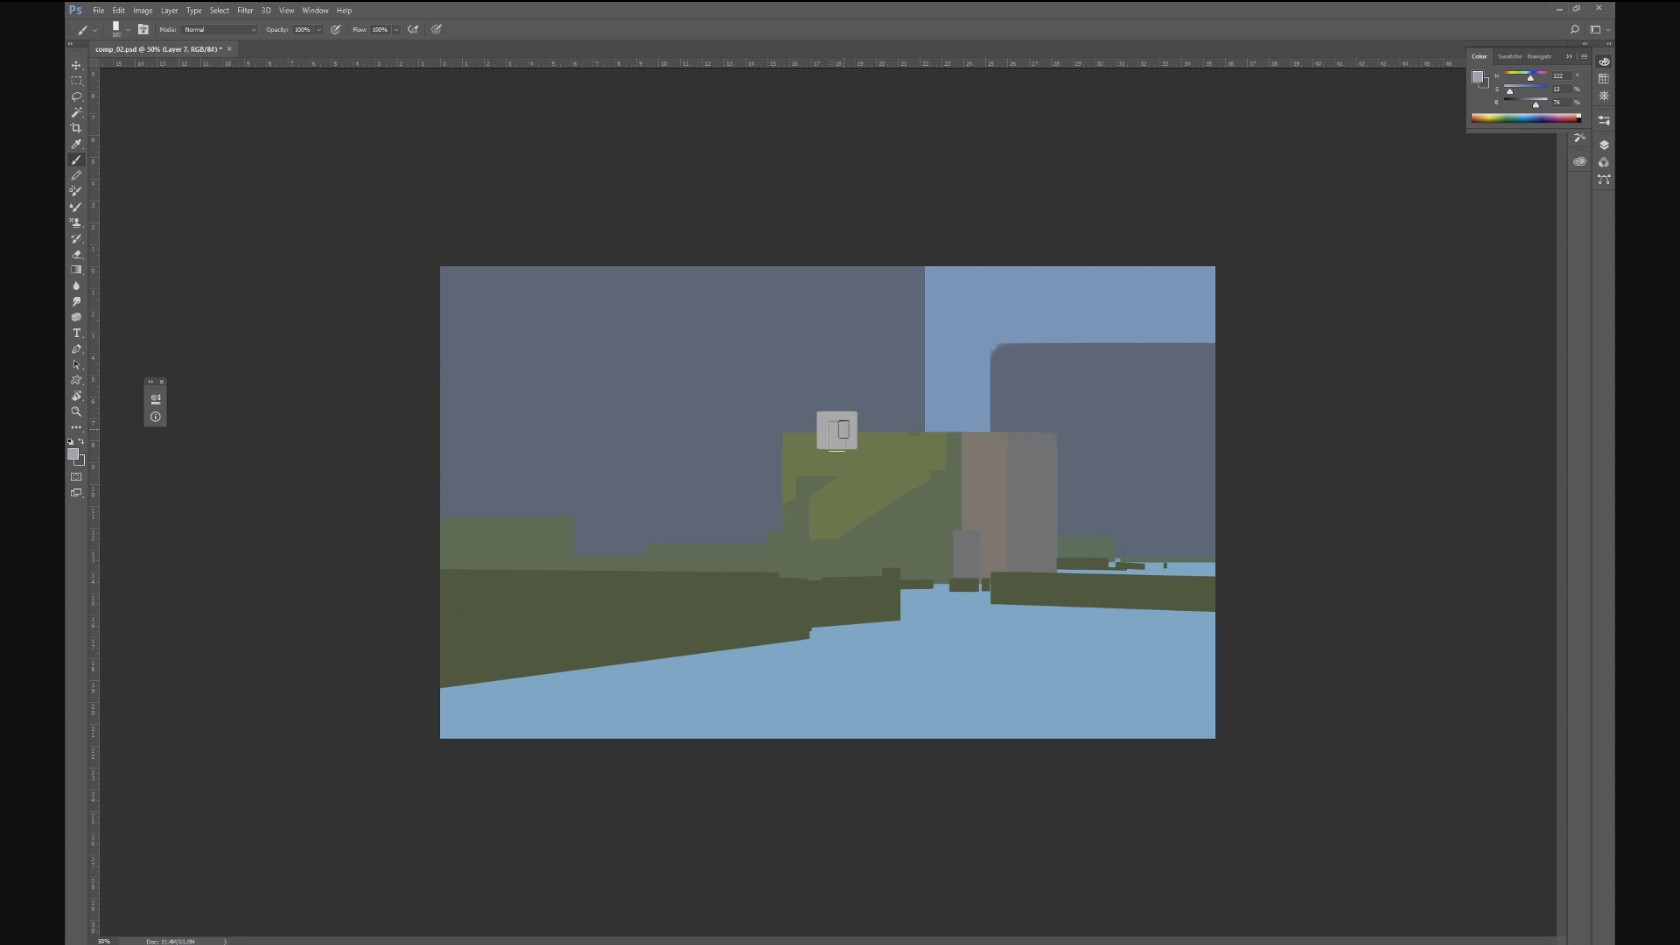The image size is (1680, 945).
Task: Toggle the brush settings panel
Action: click(x=143, y=30)
